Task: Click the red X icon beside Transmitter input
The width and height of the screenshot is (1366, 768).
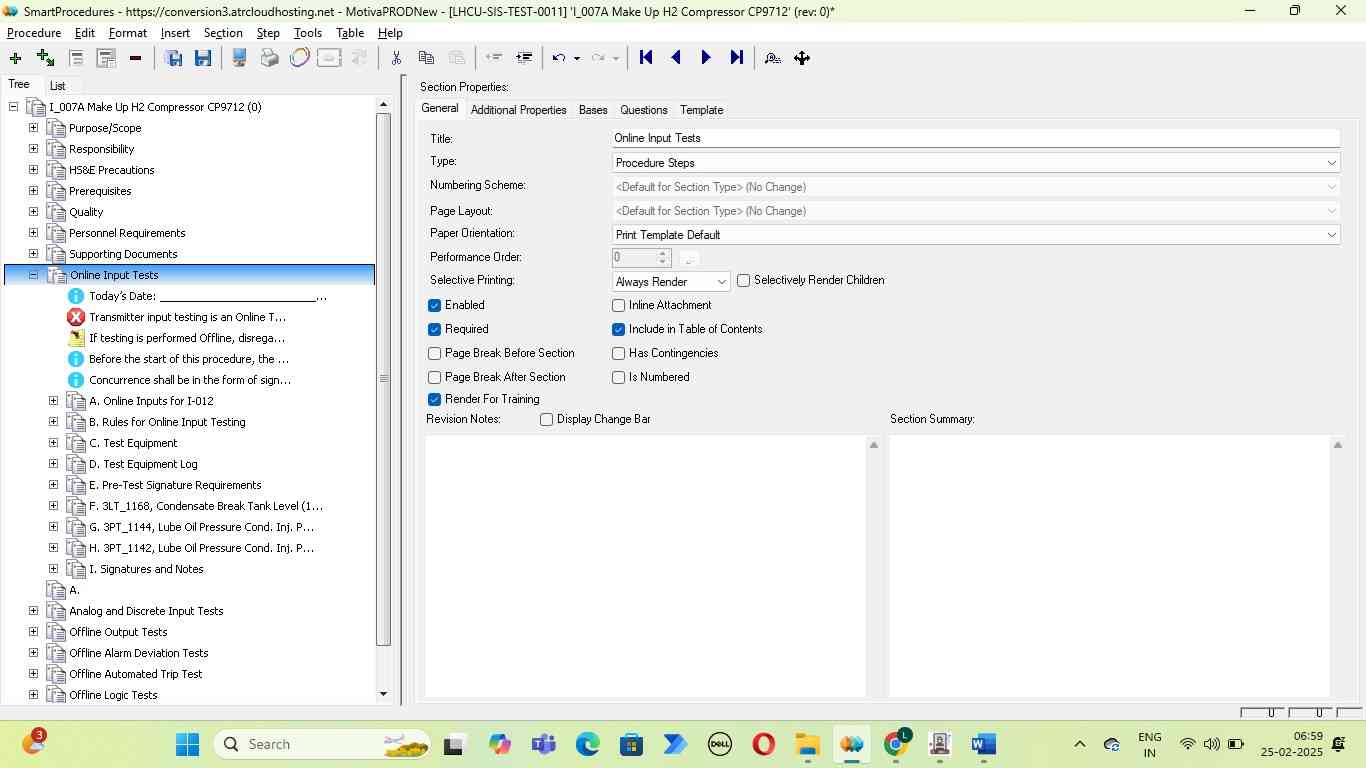Action: point(76,317)
